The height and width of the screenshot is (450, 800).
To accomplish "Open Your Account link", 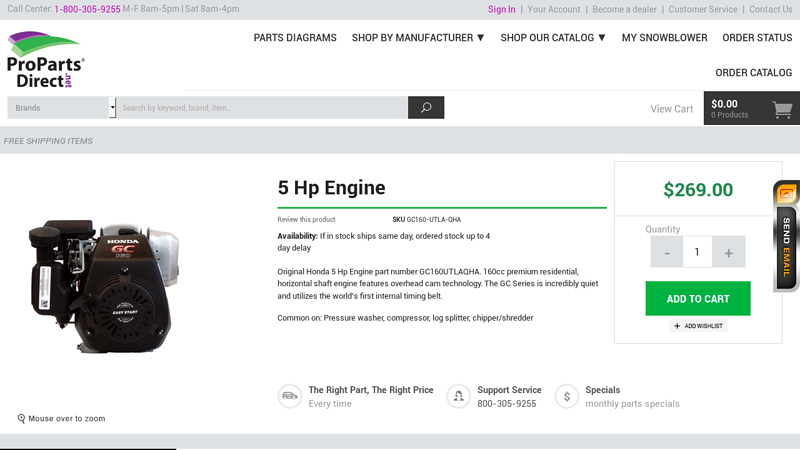I will point(554,9).
